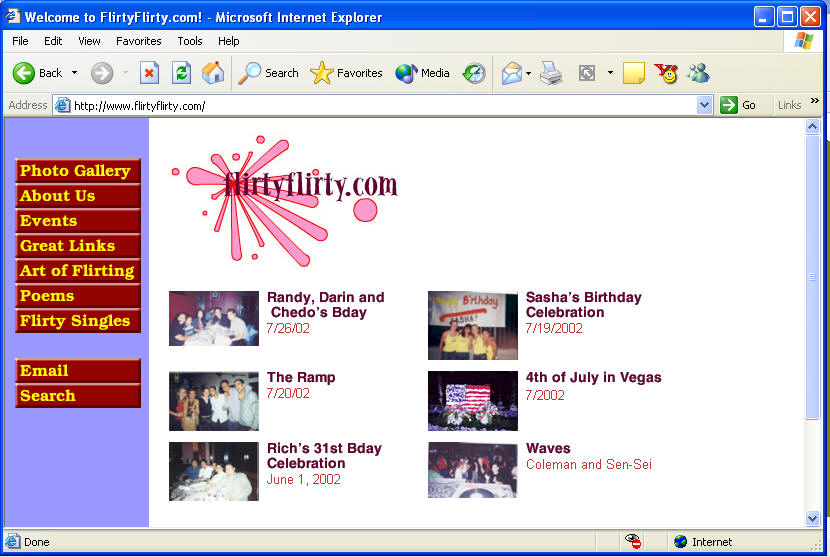Click the grey square toolbar icon

point(587,73)
